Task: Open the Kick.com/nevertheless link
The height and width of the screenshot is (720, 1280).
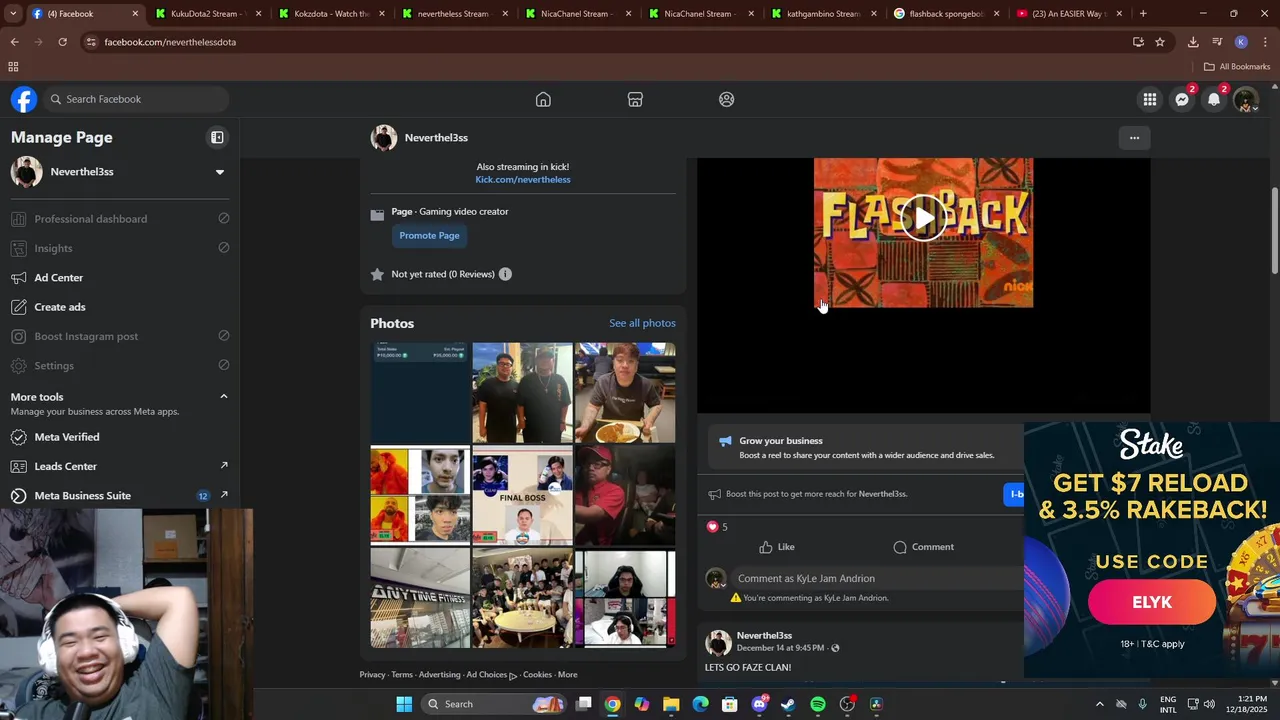Action: (x=523, y=180)
